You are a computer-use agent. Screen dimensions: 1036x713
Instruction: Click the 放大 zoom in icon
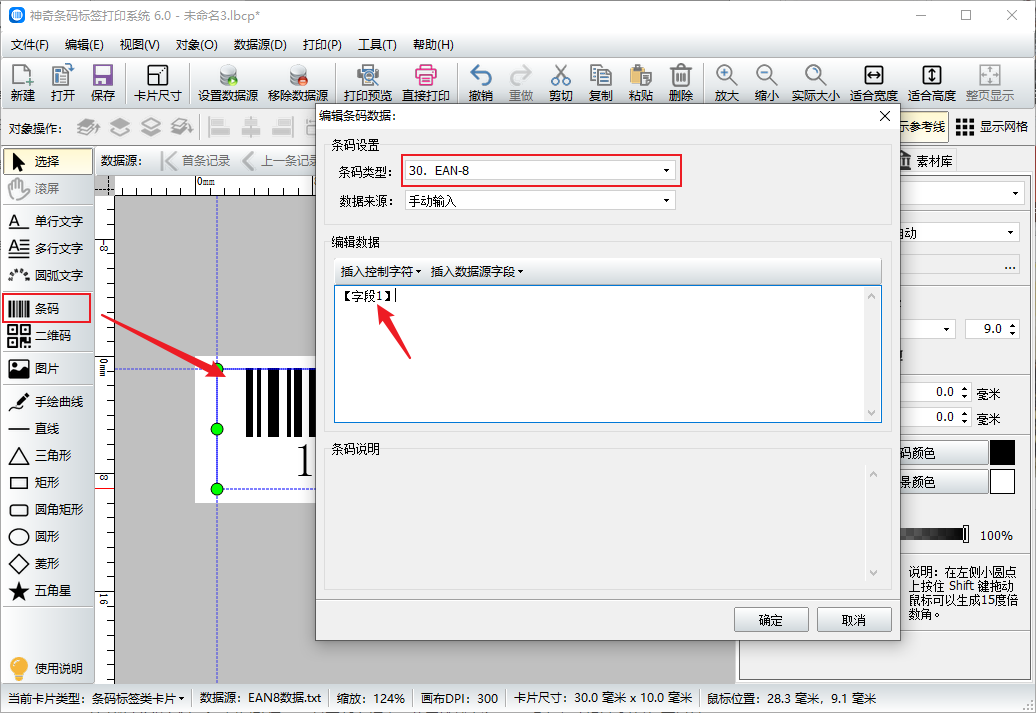point(726,83)
